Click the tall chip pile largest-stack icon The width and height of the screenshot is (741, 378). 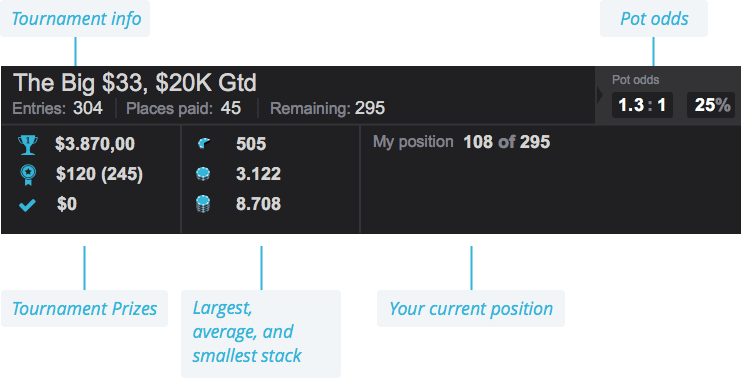coord(203,205)
